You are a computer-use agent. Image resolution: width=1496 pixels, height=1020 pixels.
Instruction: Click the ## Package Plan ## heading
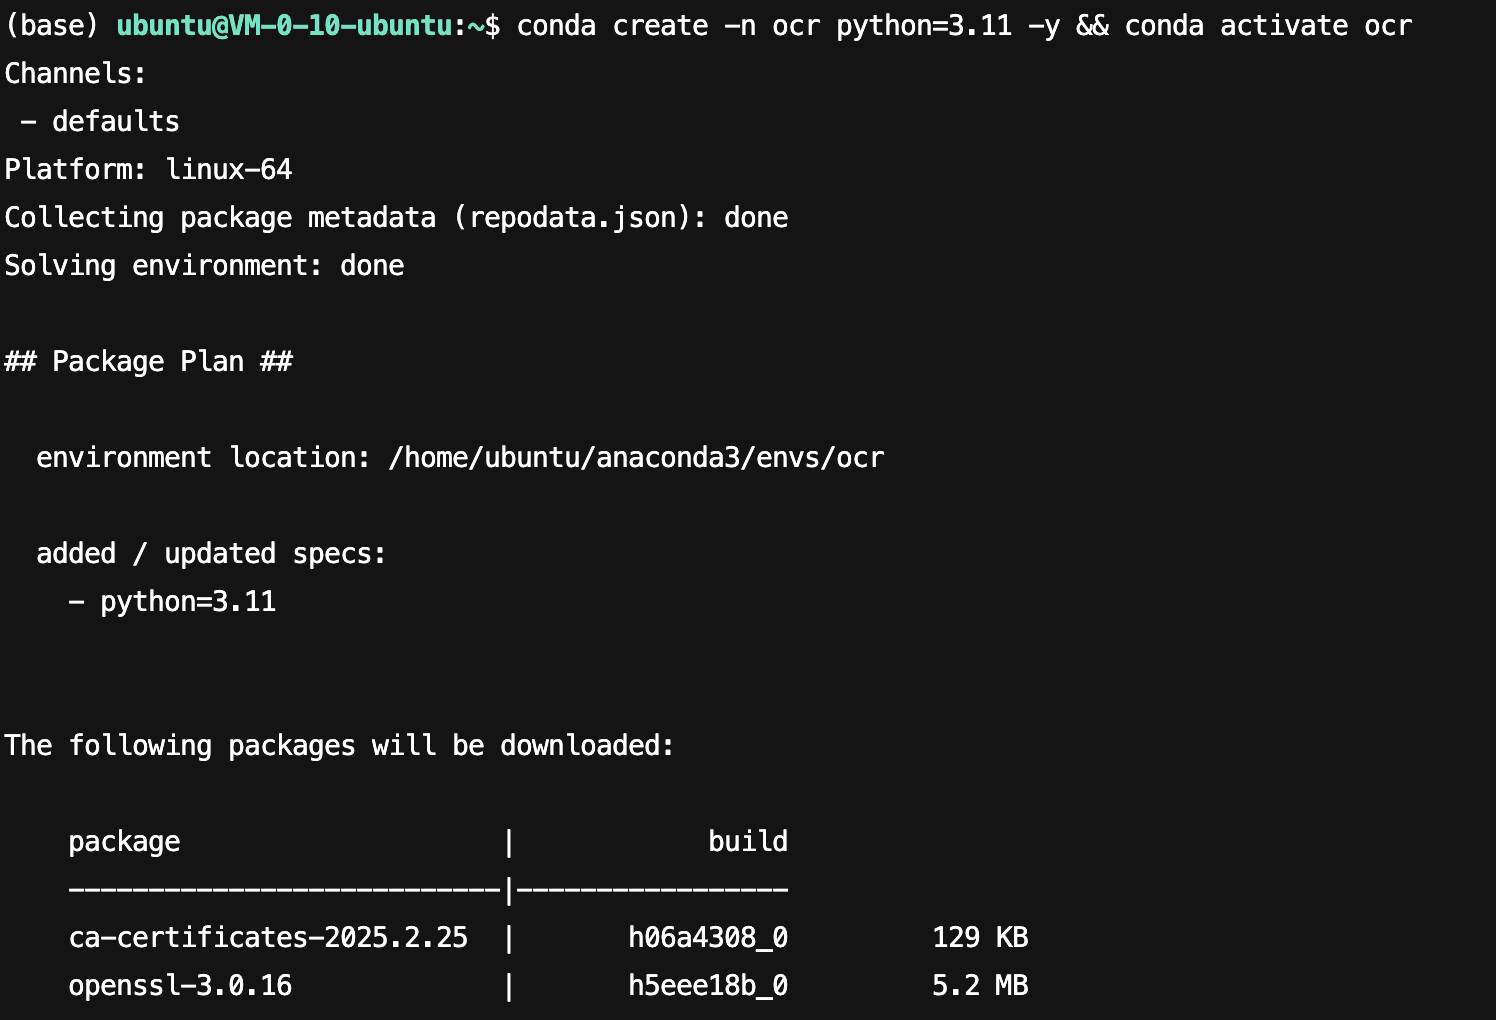[x=148, y=361]
